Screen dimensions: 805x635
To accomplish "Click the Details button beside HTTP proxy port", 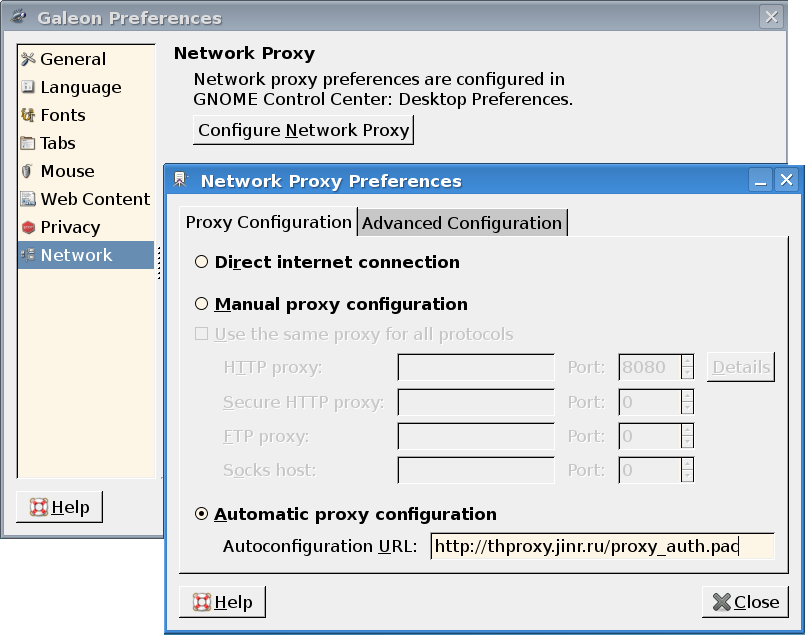I will [x=741, y=367].
